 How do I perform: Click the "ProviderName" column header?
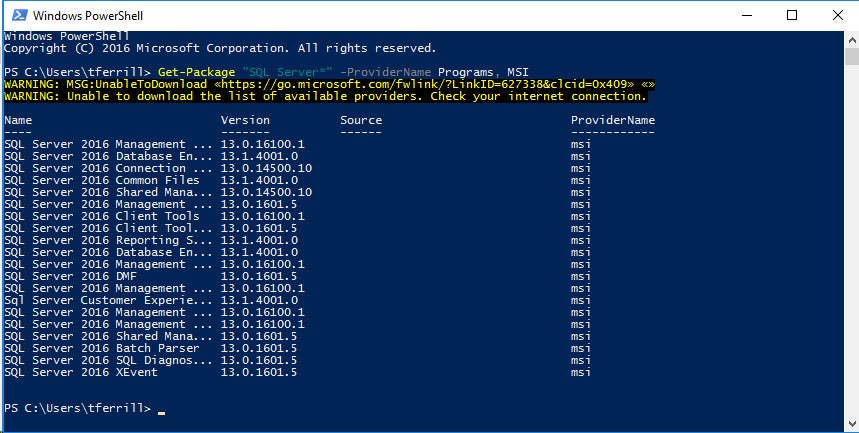(x=612, y=121)
